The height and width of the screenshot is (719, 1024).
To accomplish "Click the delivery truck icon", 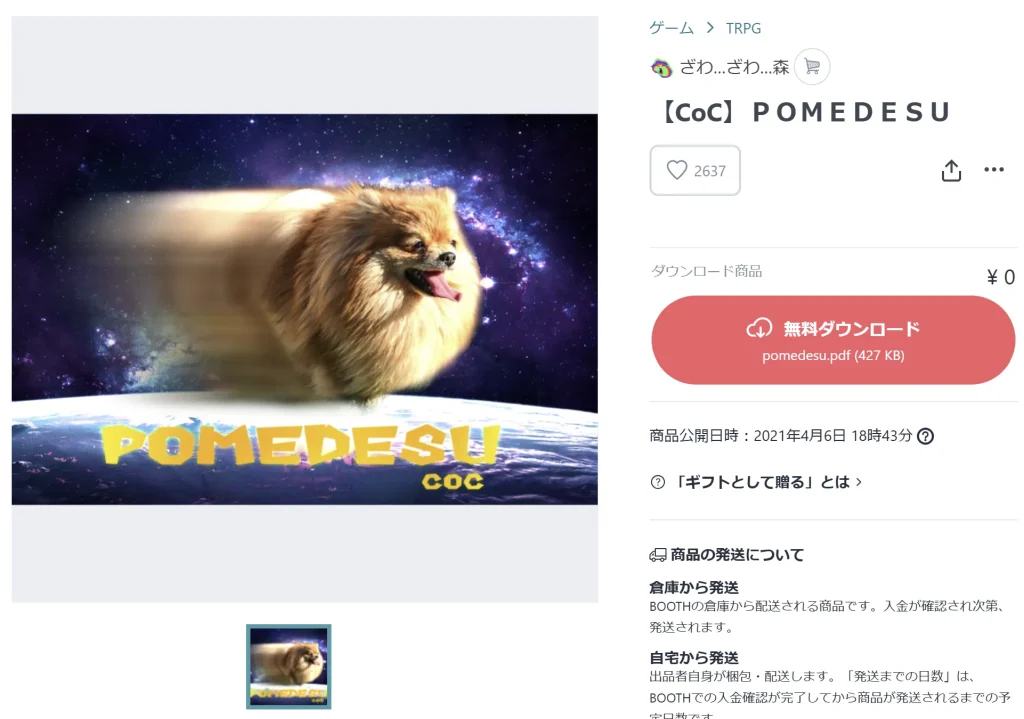I will point(658,555).
